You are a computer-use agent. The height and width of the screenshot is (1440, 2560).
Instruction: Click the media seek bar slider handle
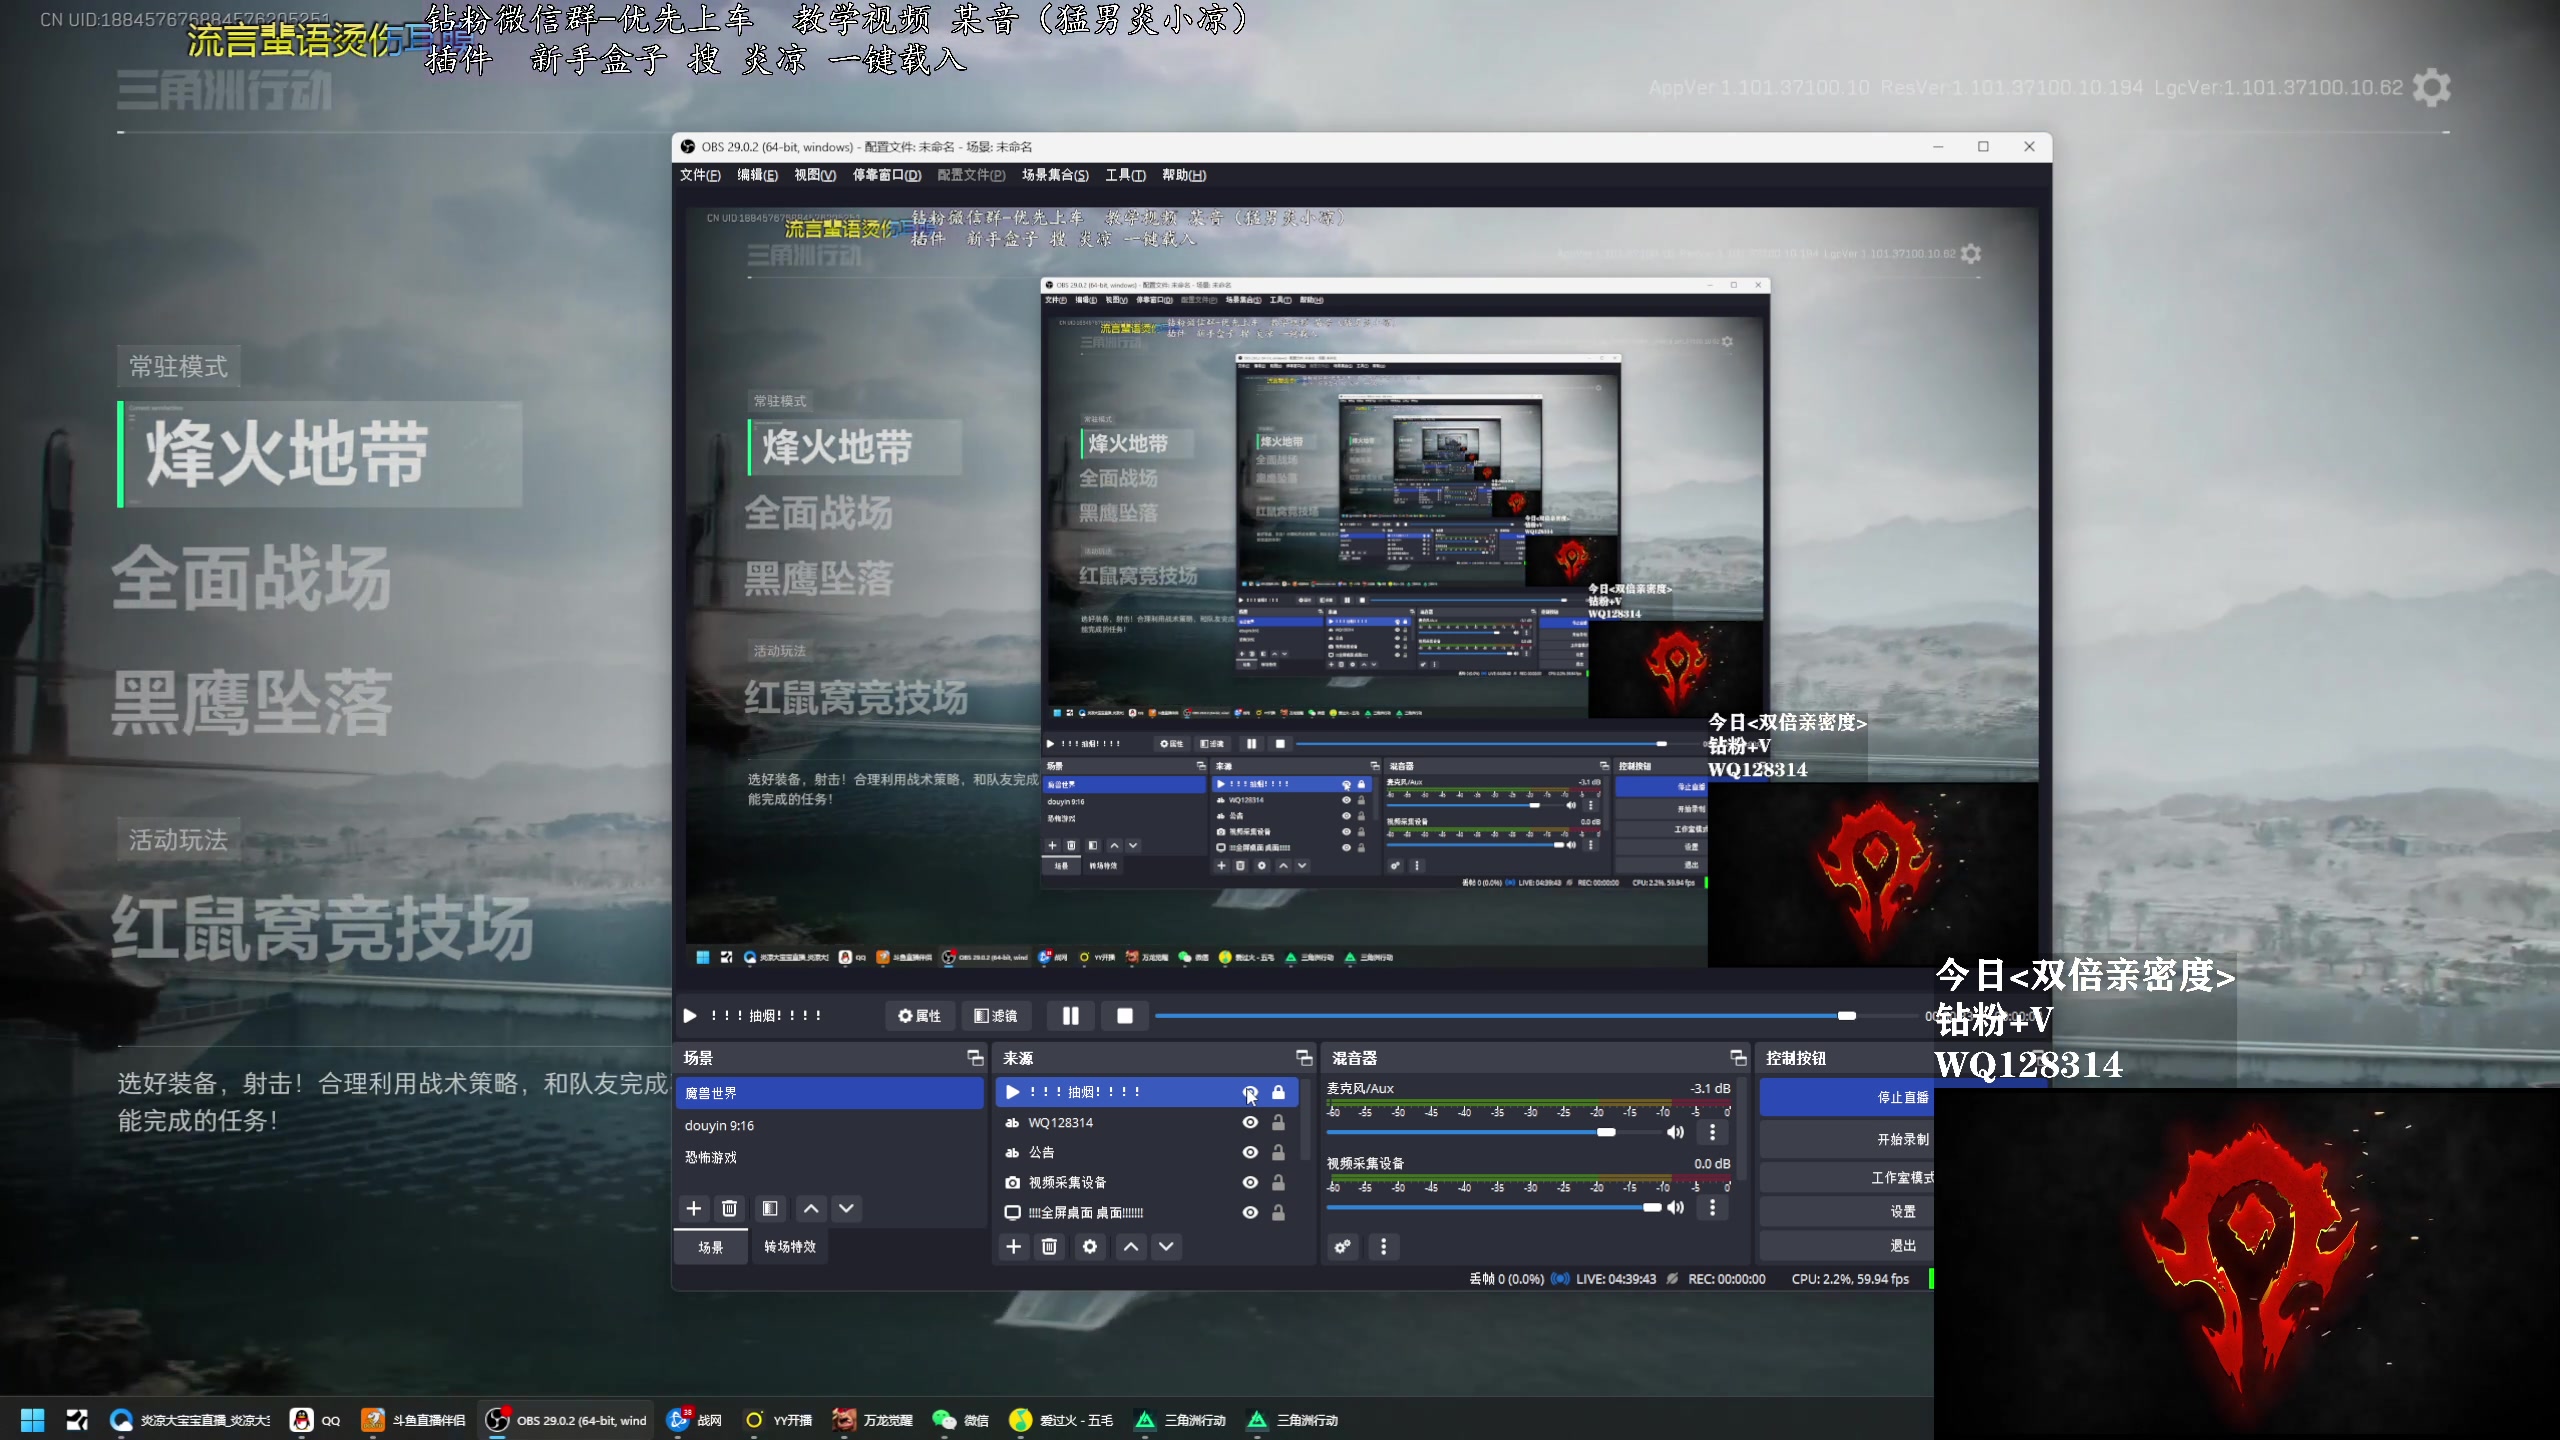click(1847, 1015)
